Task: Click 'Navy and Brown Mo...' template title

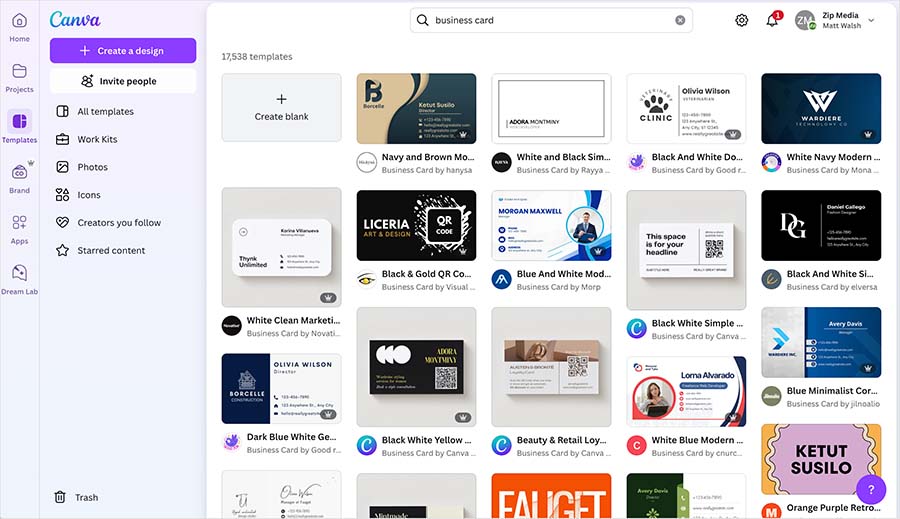Action: (x=428, y=157)
